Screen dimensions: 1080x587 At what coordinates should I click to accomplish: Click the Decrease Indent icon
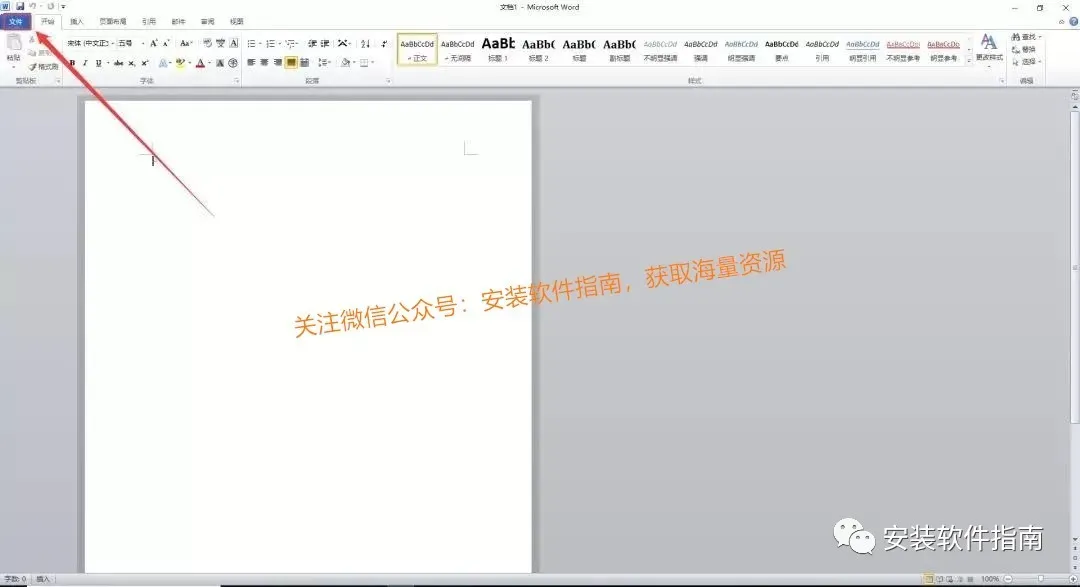click(312, 43)
